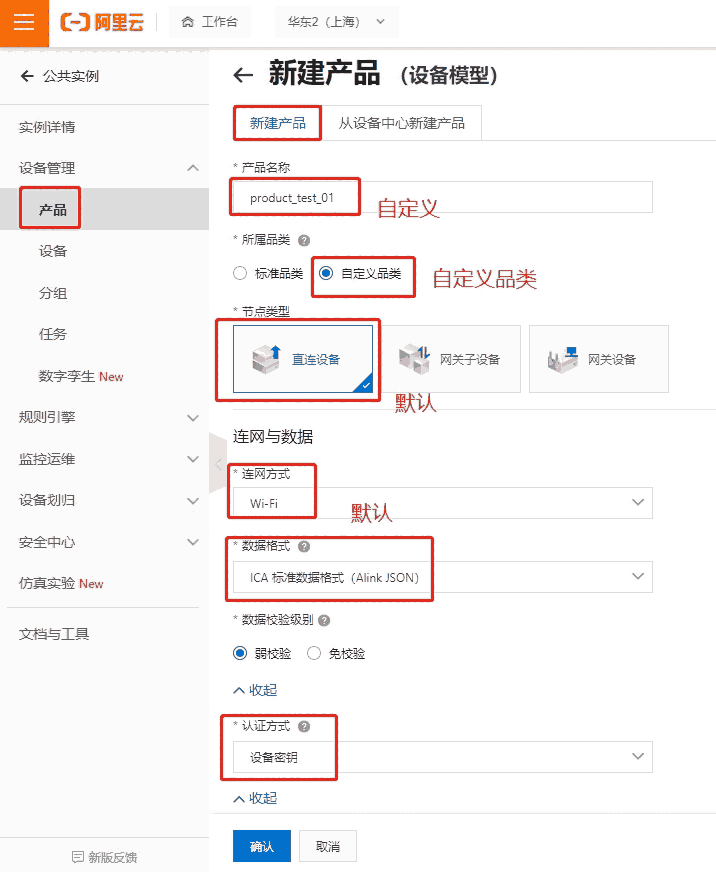Open the 数据格式 dropdown

(x=442, y=577)
